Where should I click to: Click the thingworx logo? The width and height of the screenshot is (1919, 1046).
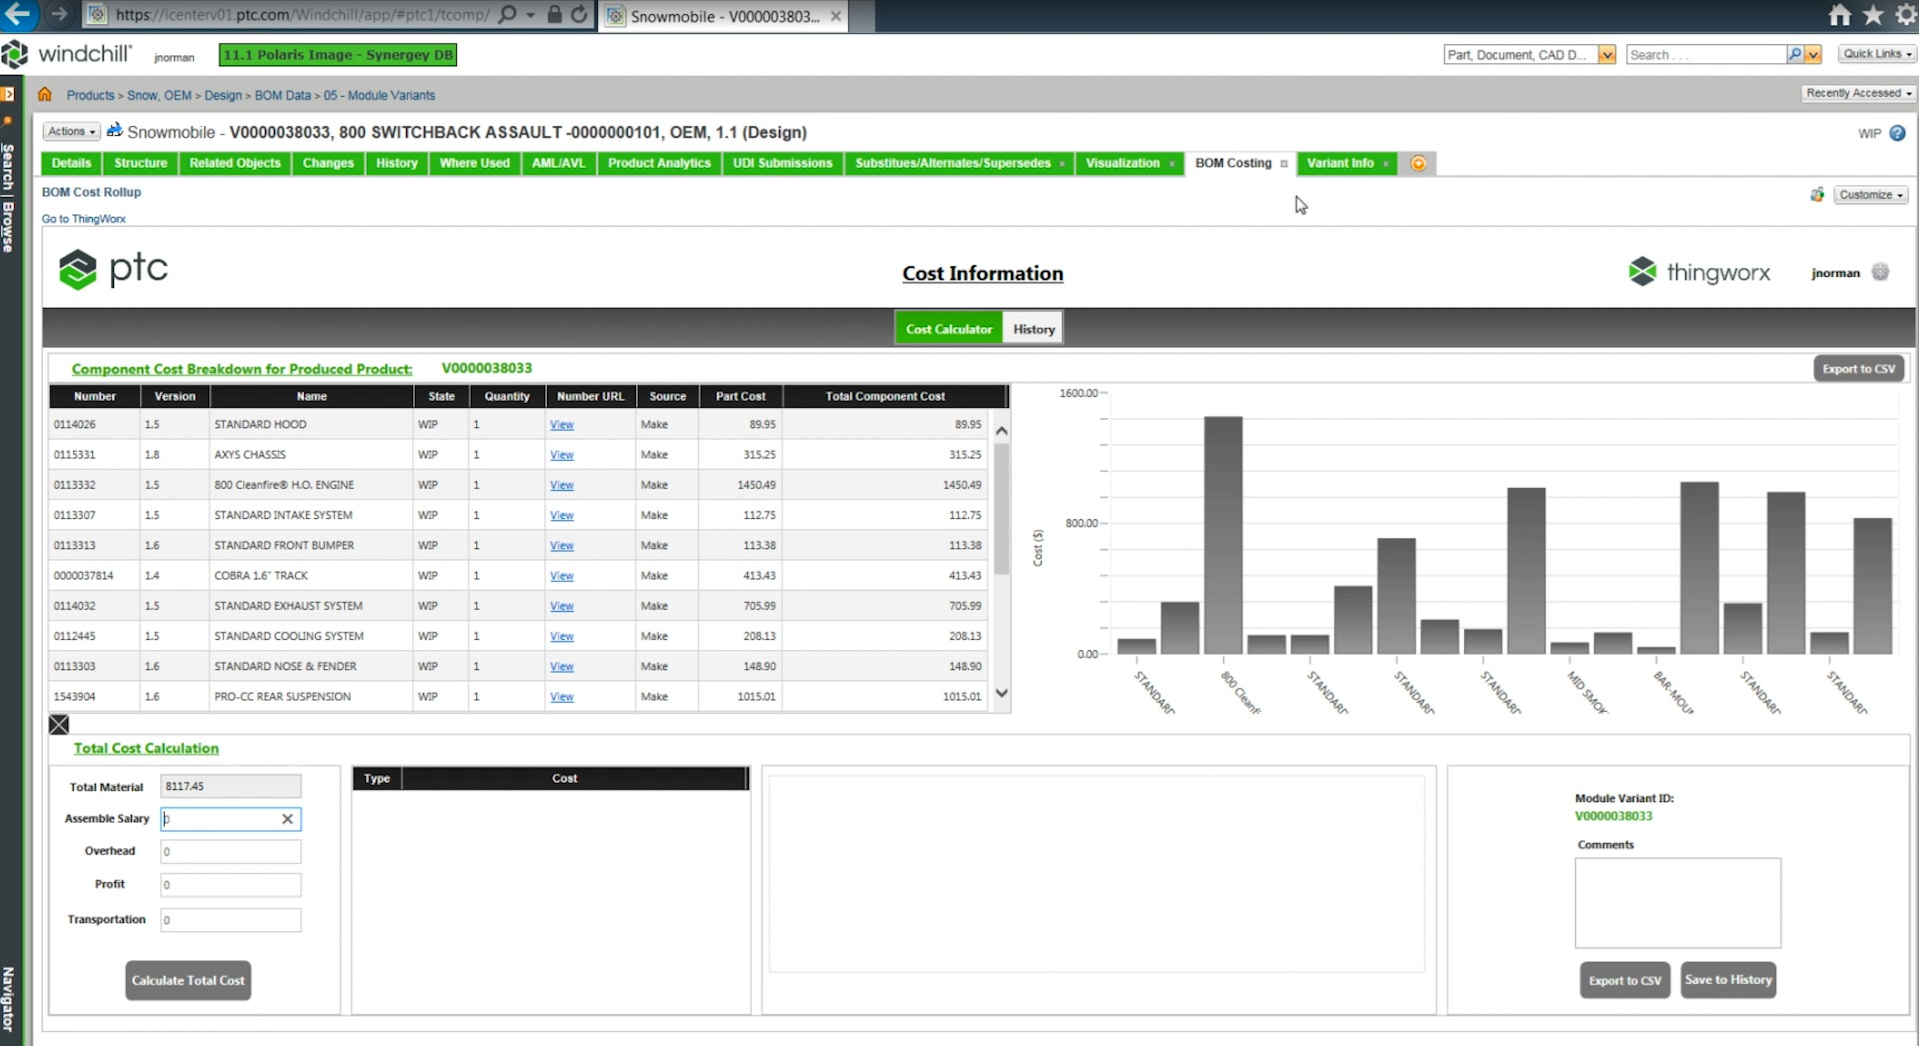(1699, 271)
